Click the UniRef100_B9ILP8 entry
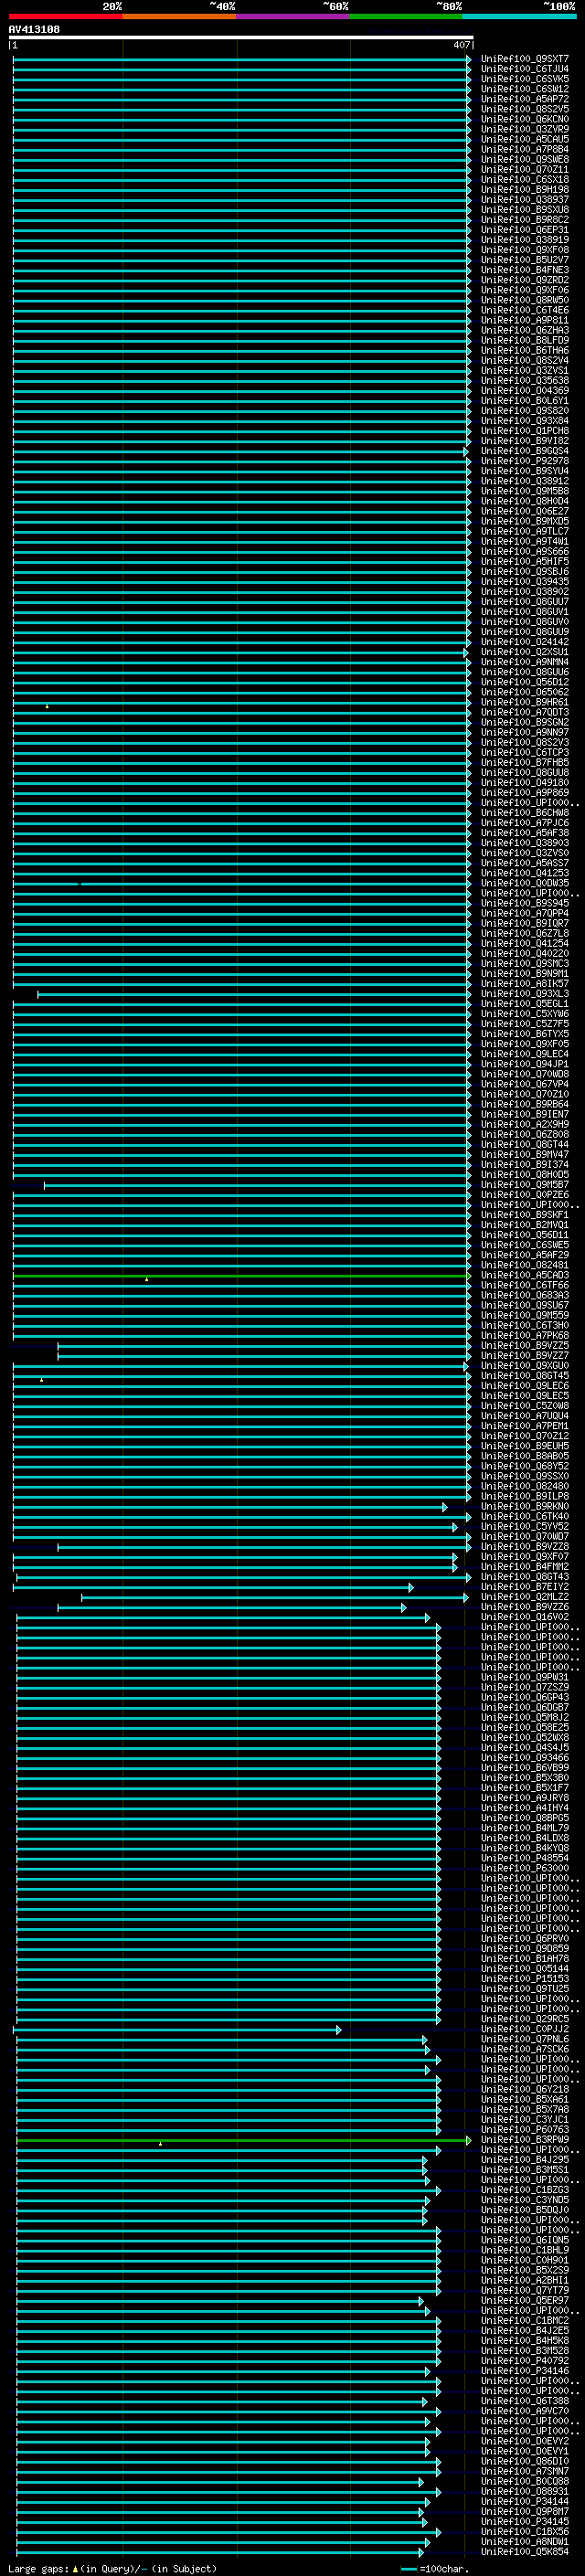The width and height of the screenshot is (585, 2576). coord(525,1497)
